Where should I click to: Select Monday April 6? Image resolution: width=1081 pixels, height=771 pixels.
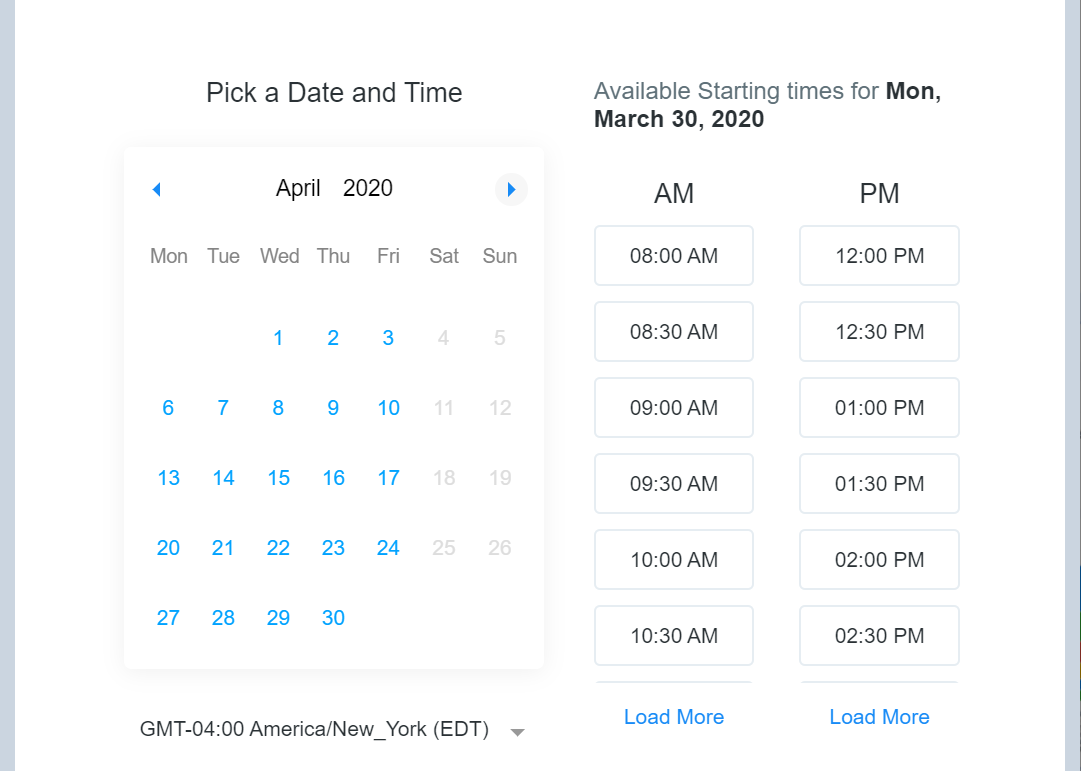point(168,408)
